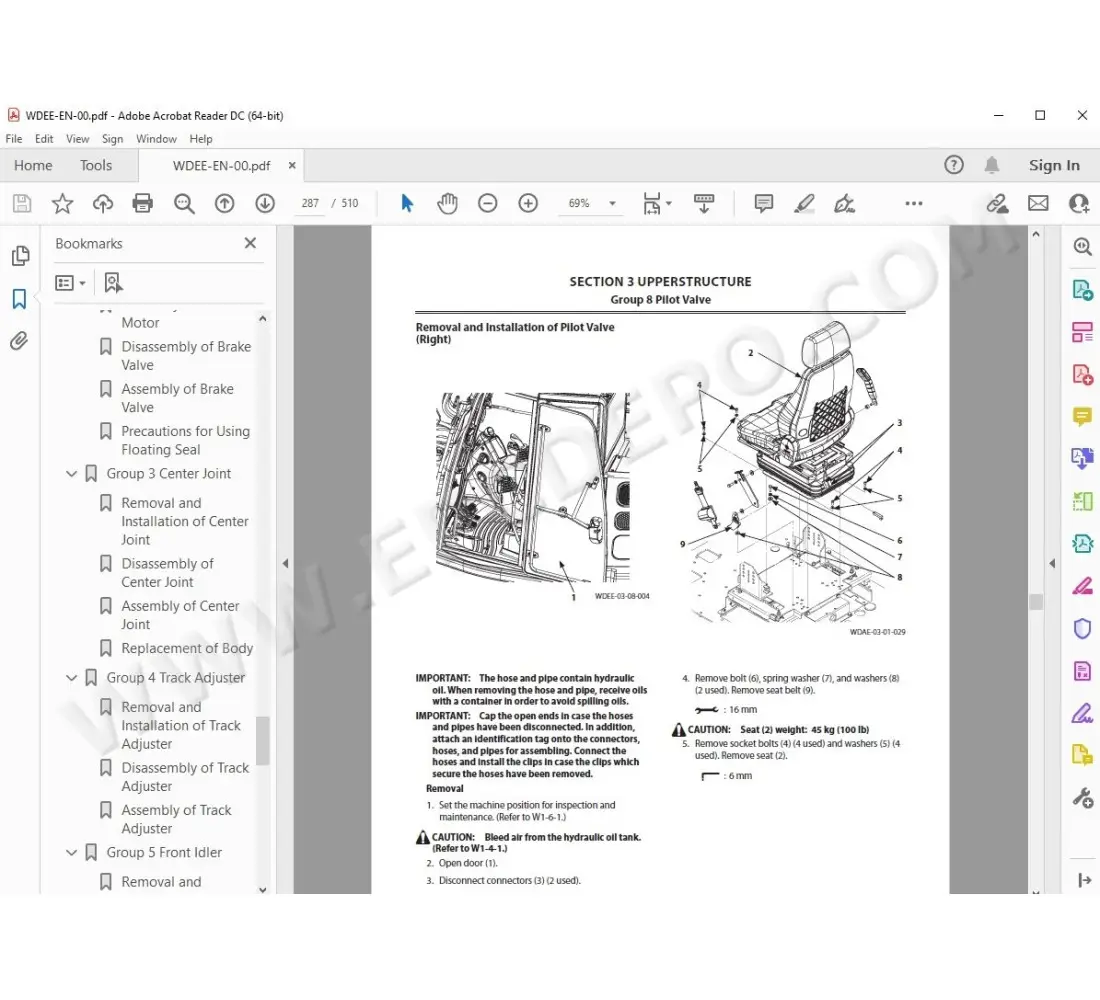Screen dimensions: 1100x1000
Task: Switch to the Home tab
Action: [x=32, y=165]
